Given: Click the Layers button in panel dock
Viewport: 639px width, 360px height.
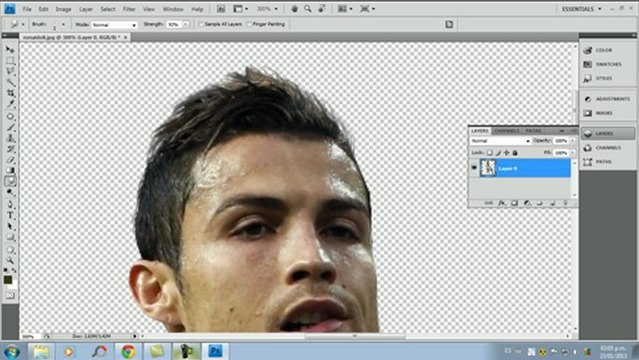Looking at the screenshot, I should (607, 133).
